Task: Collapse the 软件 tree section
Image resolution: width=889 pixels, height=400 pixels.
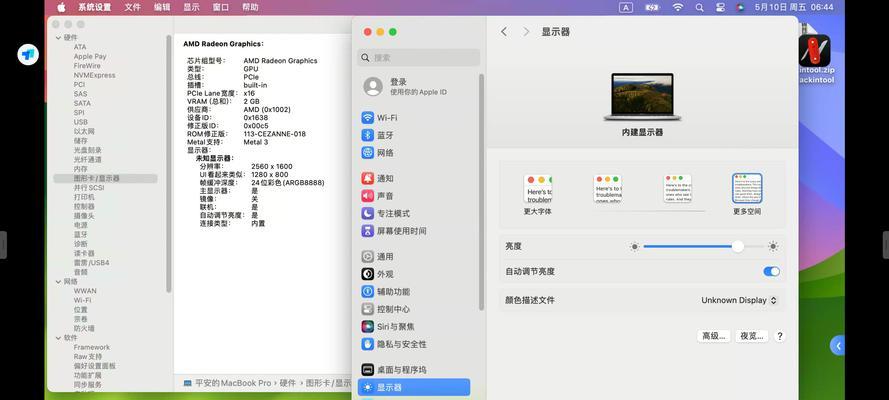Action: [x=58, y=338]
